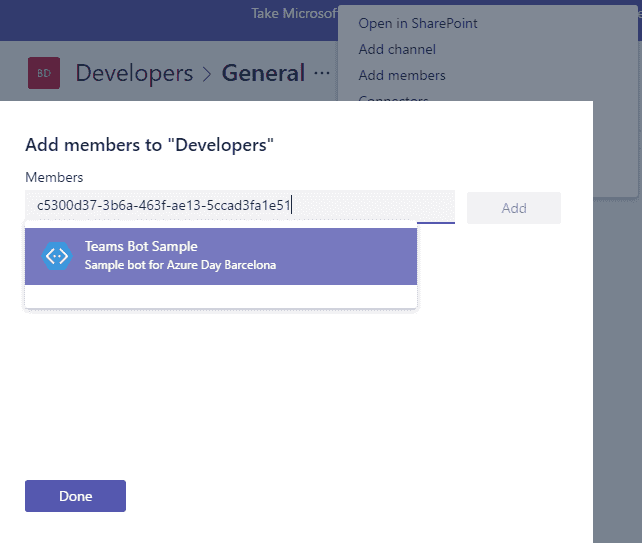Select Add members in the context menu
This screenshot has height=543, width=642.
[x=402, y=75]
